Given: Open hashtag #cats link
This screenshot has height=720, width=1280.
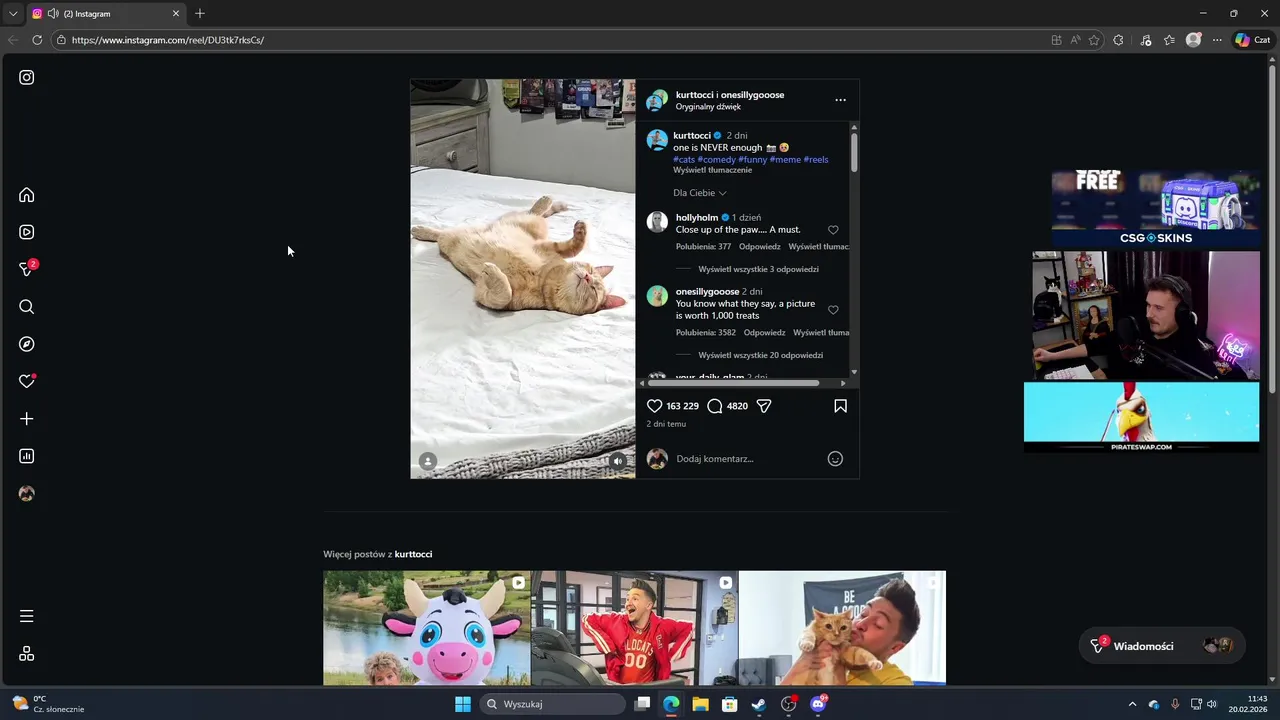Looking at the screenshot, I should click(684, 159).
